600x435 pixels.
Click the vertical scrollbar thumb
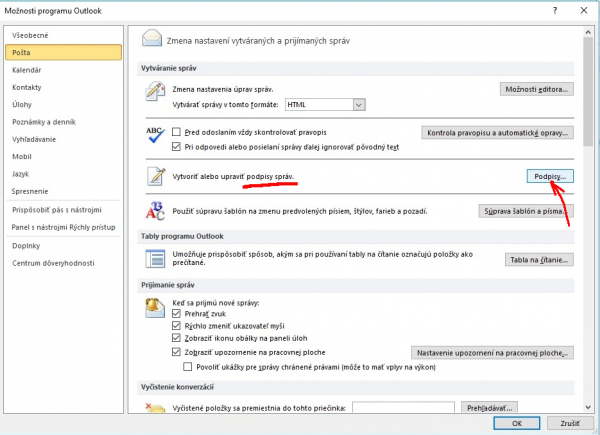[x=588, y=92]
